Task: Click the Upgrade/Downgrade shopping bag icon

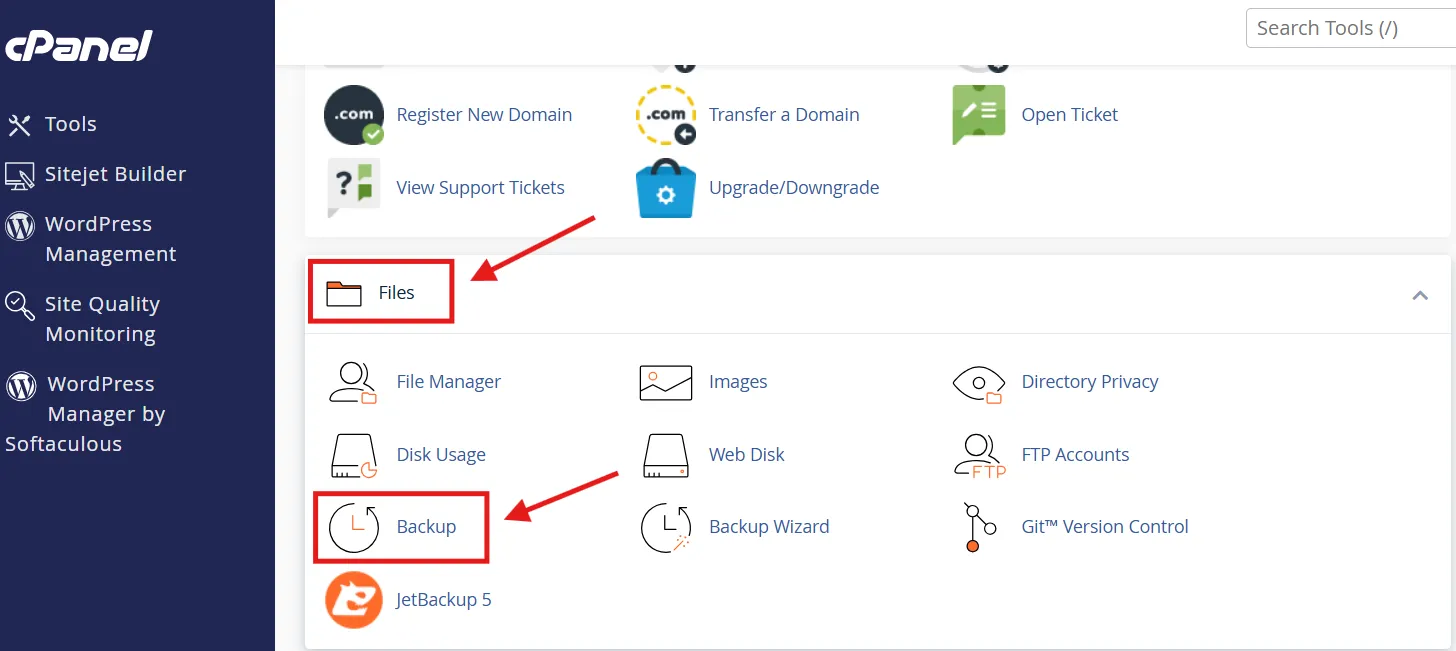Action: coord(665,188)
